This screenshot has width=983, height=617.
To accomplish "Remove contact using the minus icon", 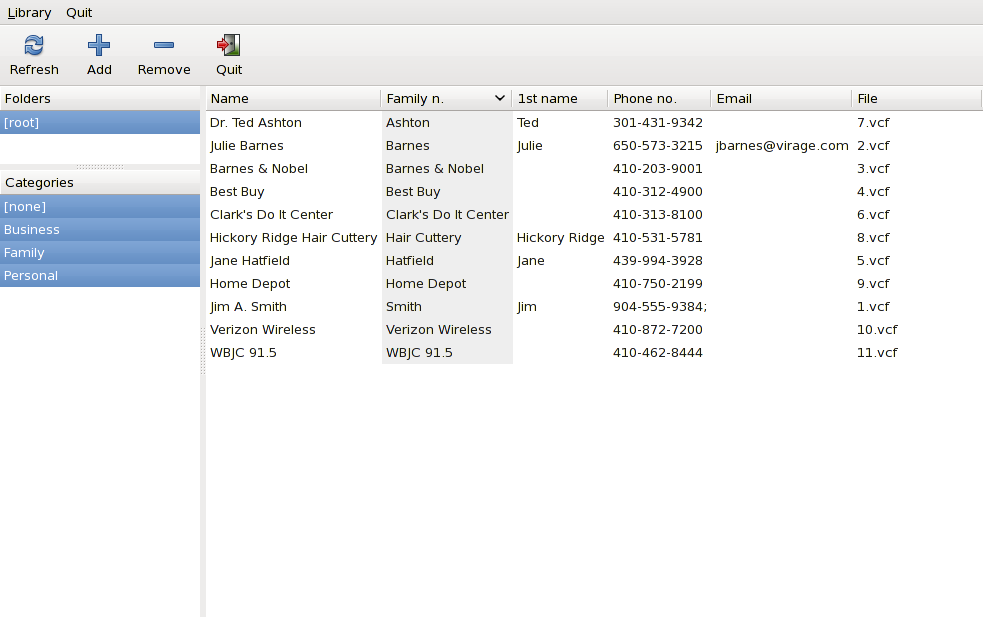I will 164,45.
